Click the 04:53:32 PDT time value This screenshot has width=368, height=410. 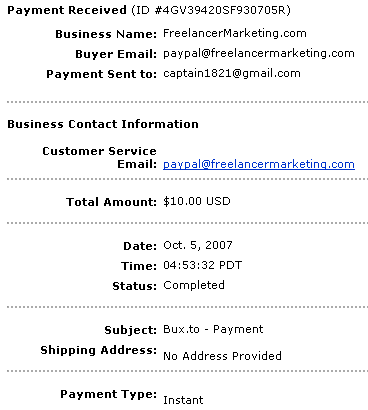202,265
